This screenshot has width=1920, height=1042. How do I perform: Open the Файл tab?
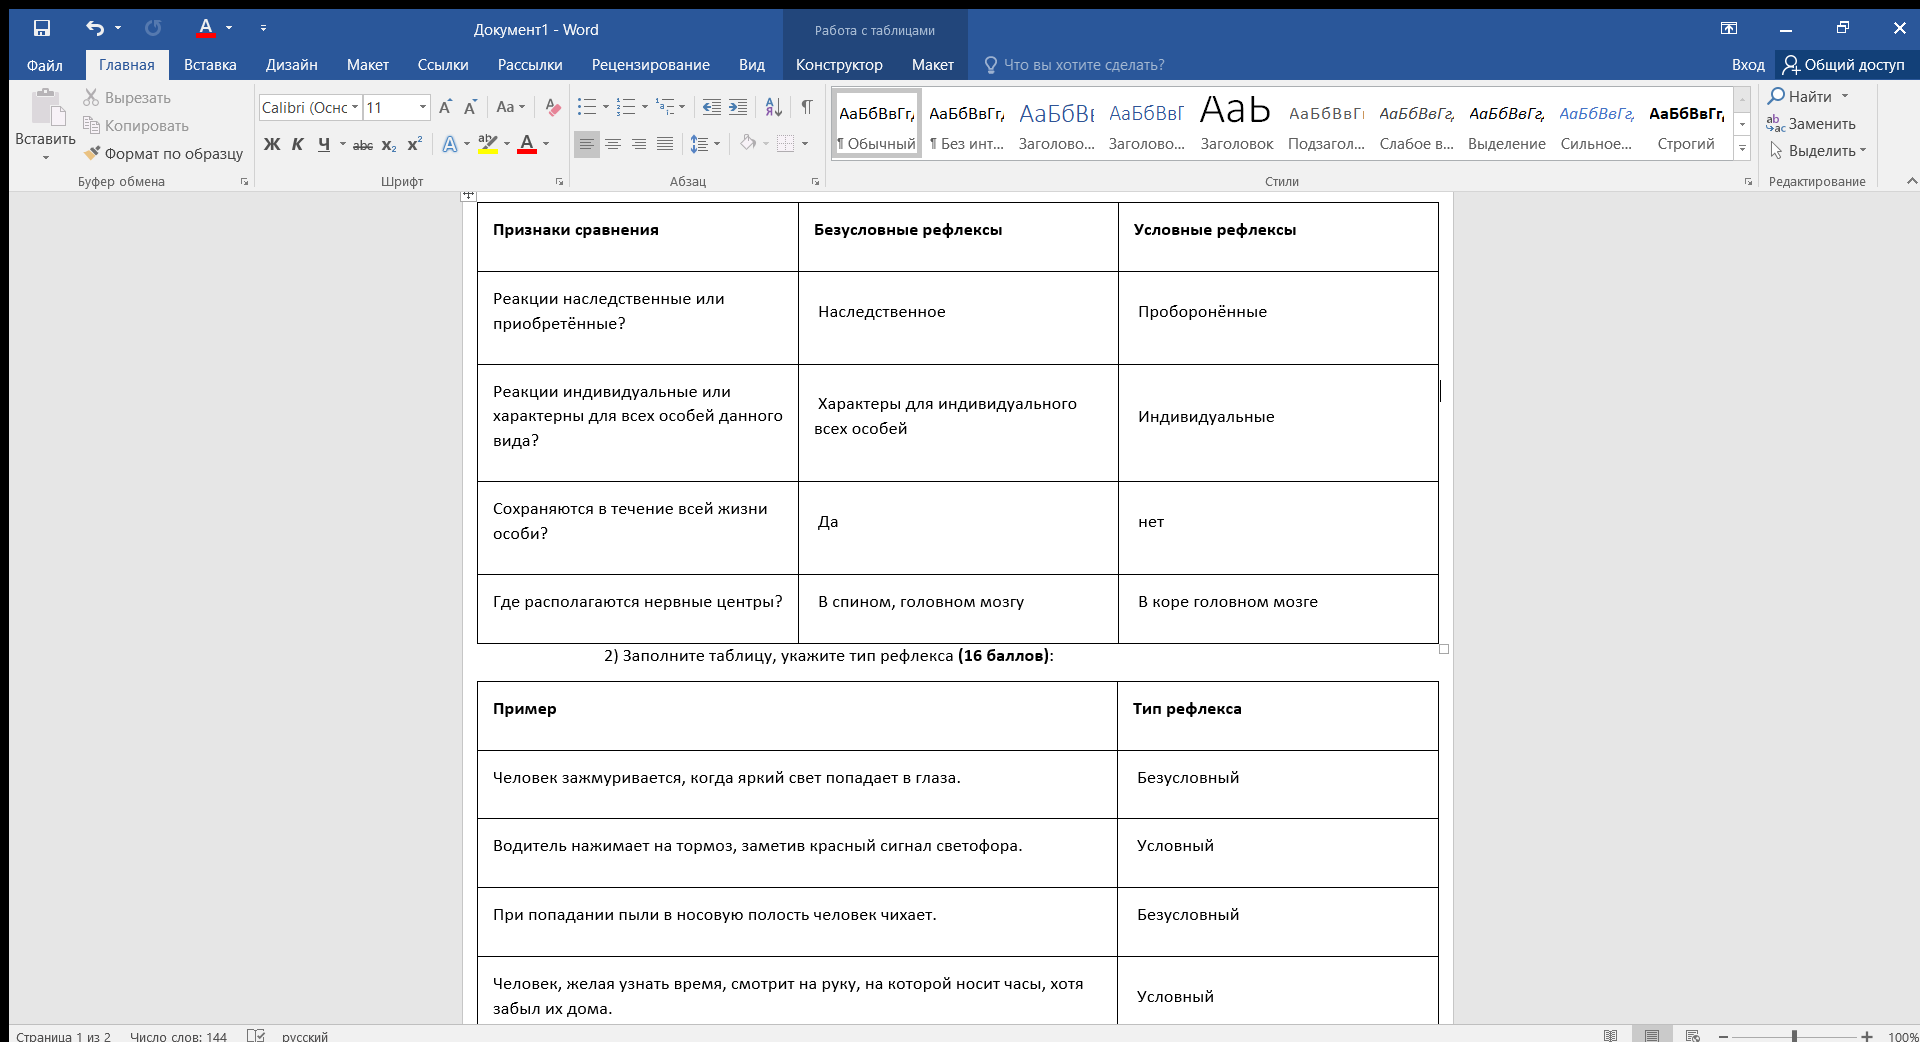pos(44,65)
